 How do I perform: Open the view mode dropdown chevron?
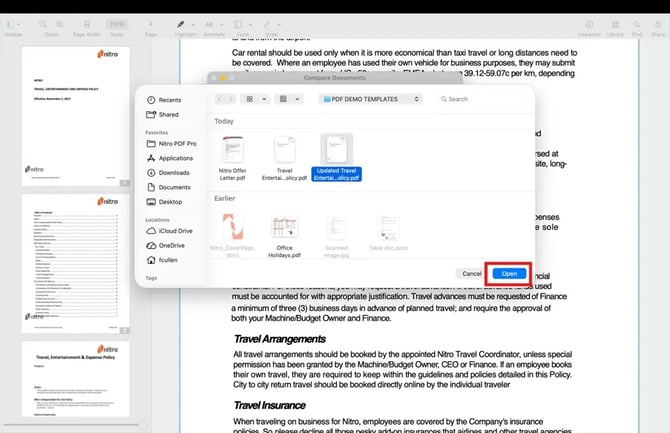pos(264,99)
